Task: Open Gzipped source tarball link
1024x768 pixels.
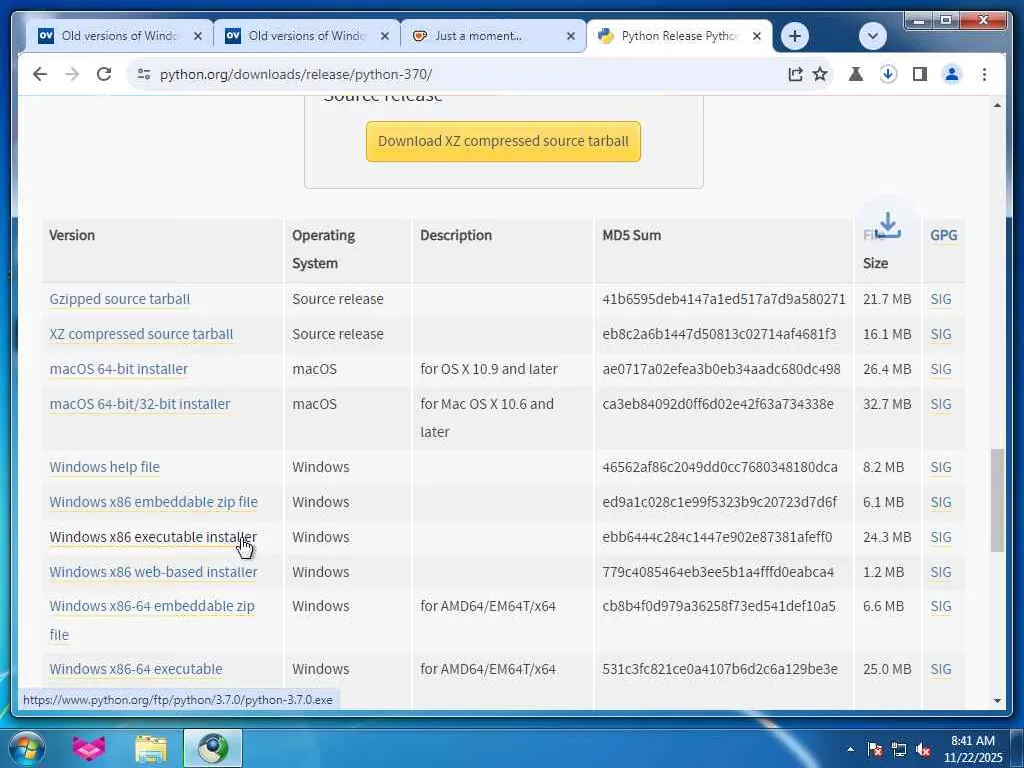Action: coord(120,299)
